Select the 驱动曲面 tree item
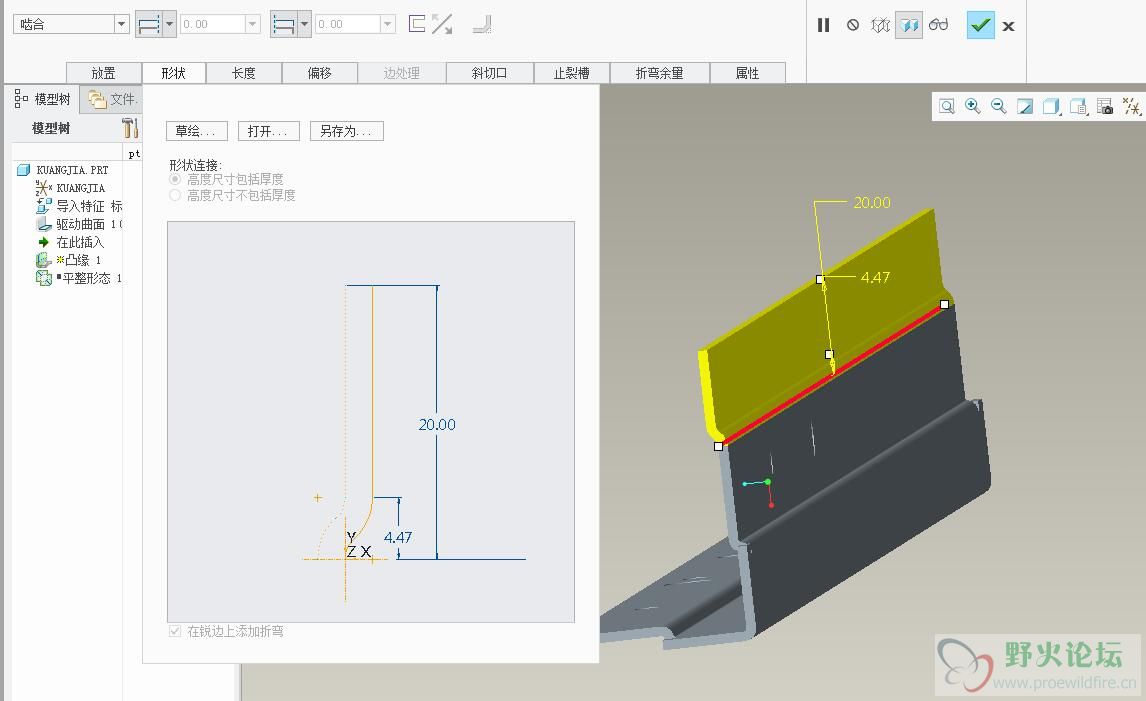1146x701 pixels. pyautogui.click(x=79, y=224)
